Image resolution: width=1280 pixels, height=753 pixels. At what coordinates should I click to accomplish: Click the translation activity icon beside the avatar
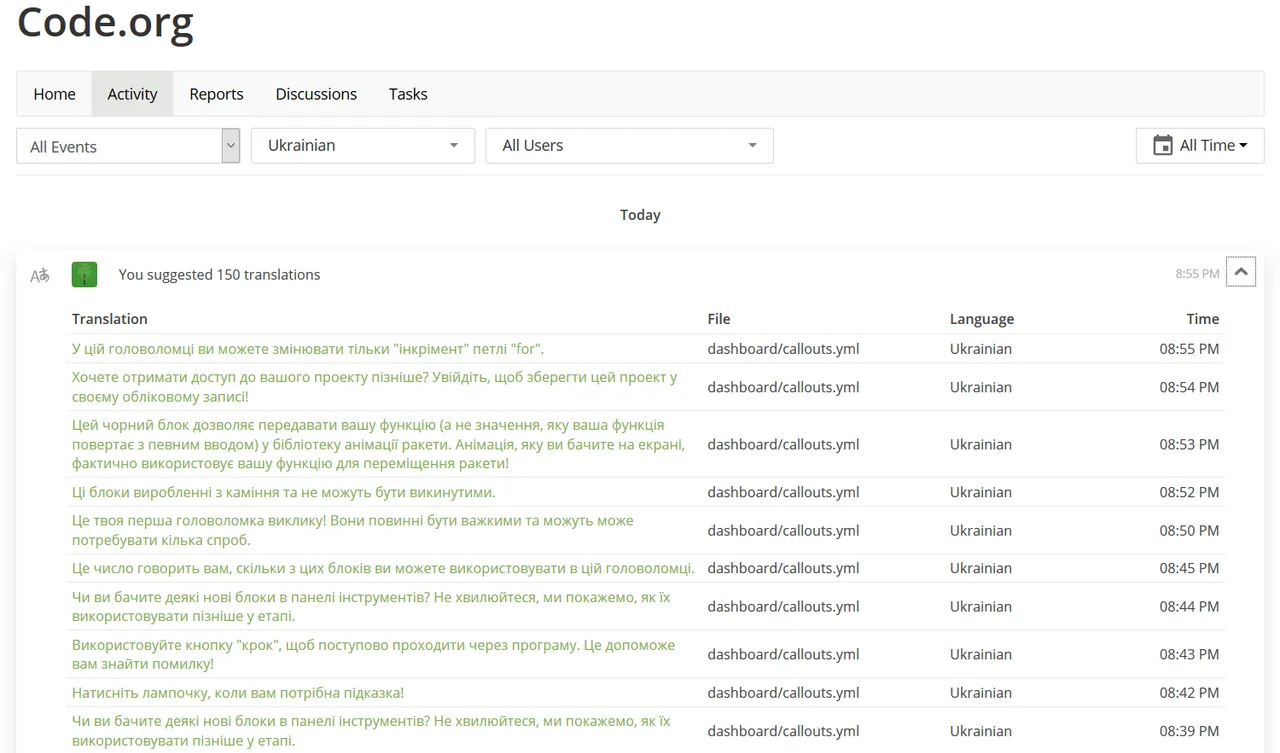pyautogui.click(x=40, y=275)
